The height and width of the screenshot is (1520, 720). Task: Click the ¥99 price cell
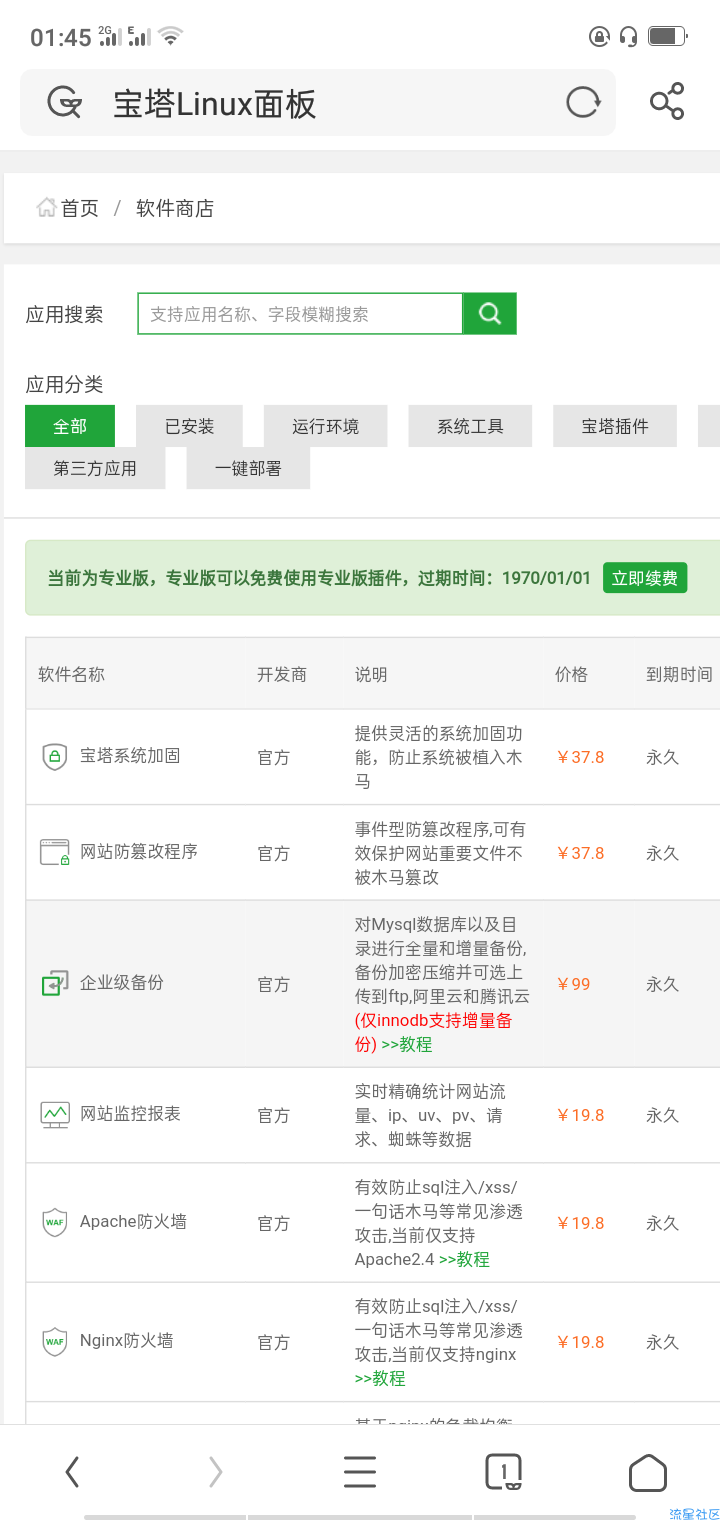[x=574, y=984]
